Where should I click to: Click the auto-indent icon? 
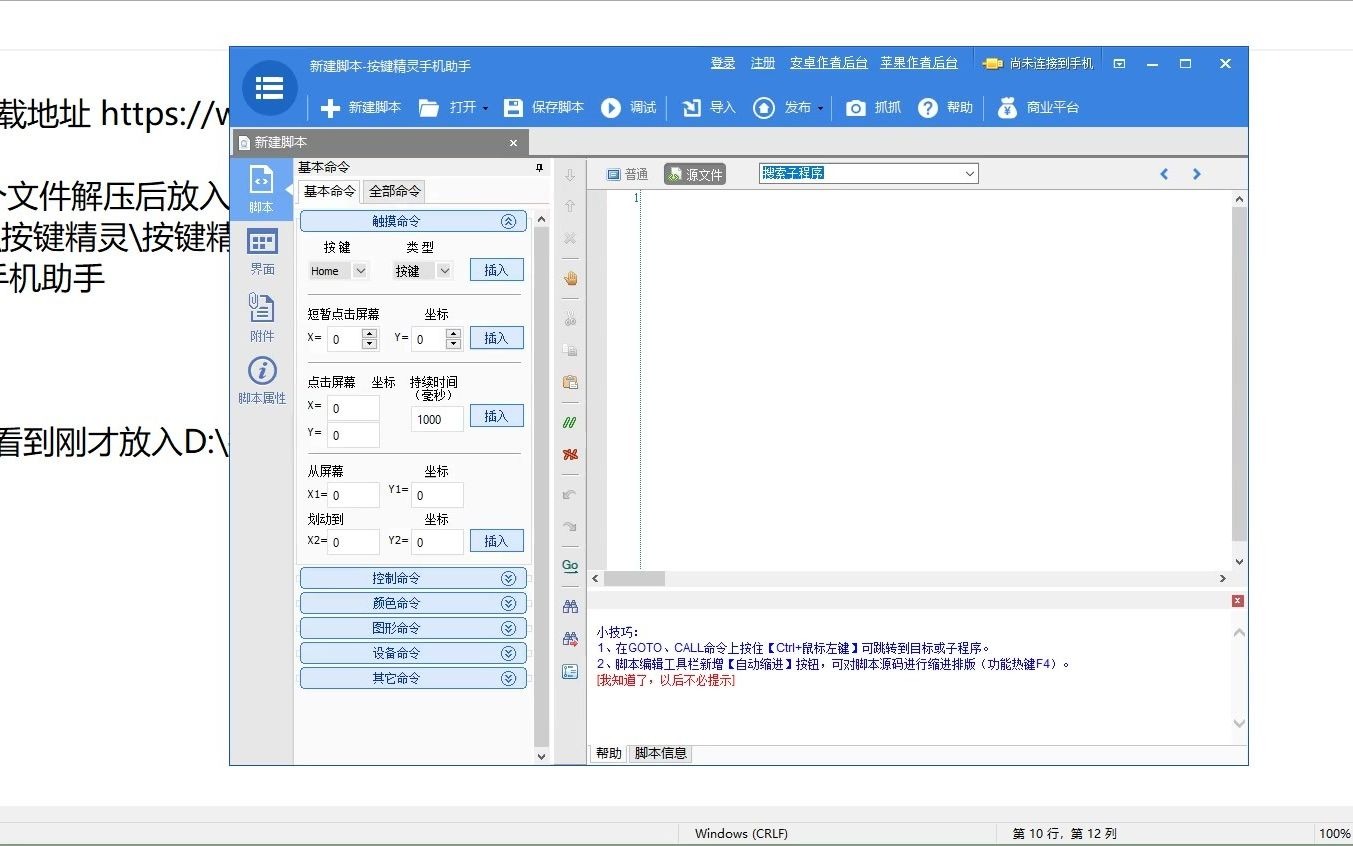click(x=570, y=671)
